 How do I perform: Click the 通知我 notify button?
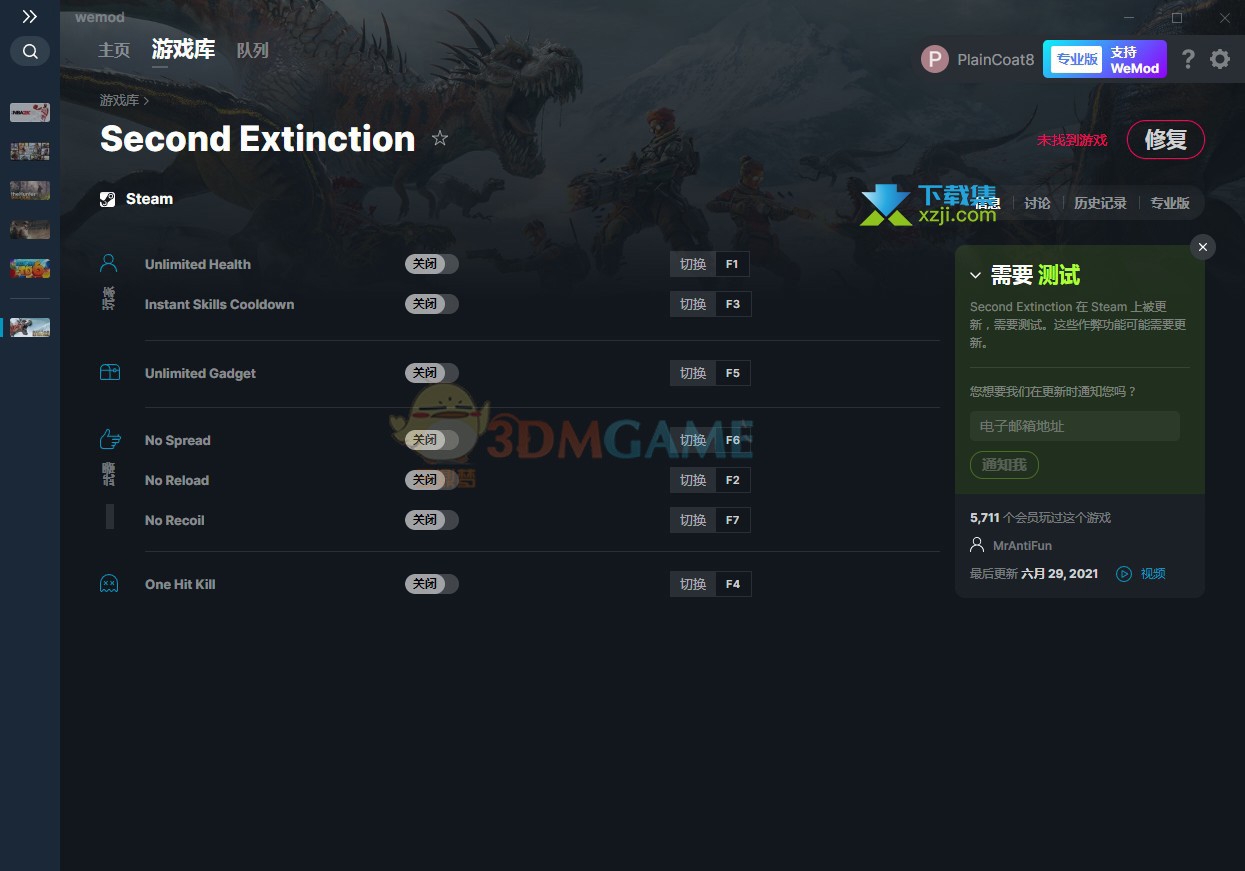(x=1004, y=465)
